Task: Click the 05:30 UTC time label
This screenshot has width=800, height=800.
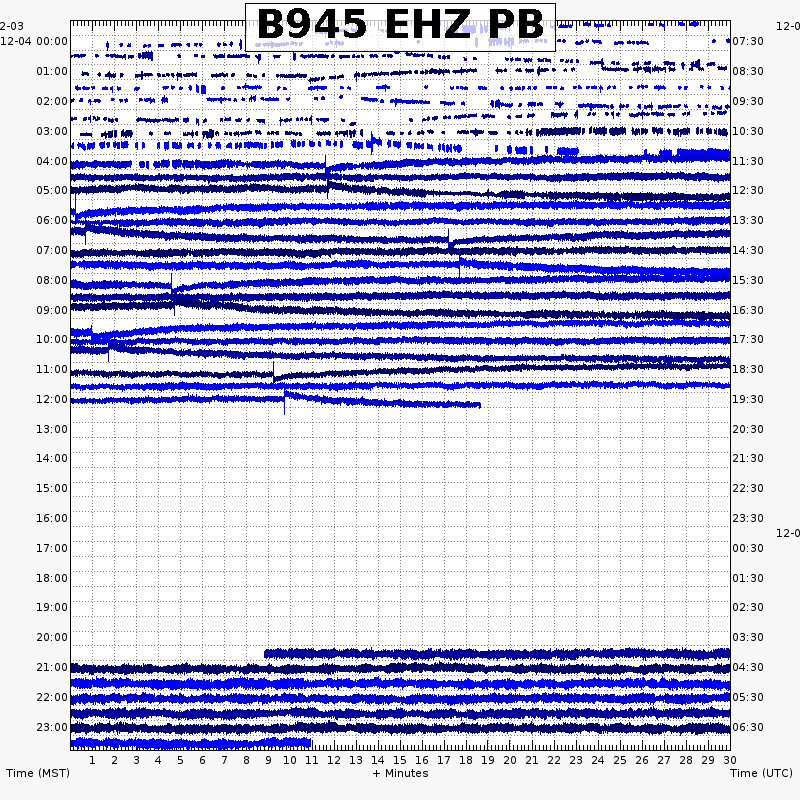Action: pyautogui.click(x=748, y=697)
